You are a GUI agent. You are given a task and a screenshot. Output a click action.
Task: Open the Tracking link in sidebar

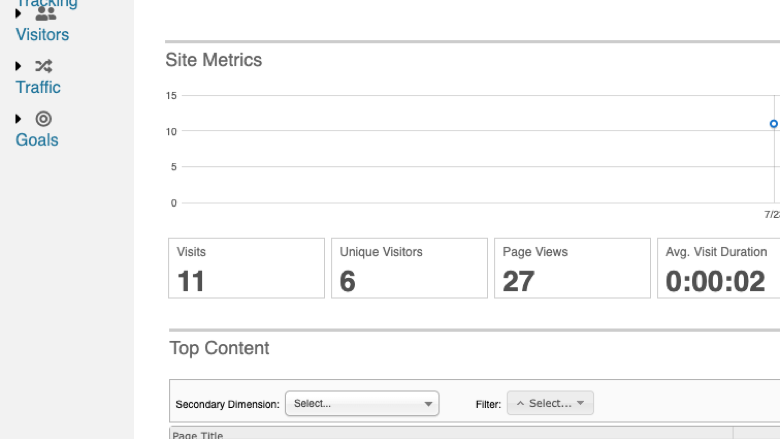pos(47,3)
